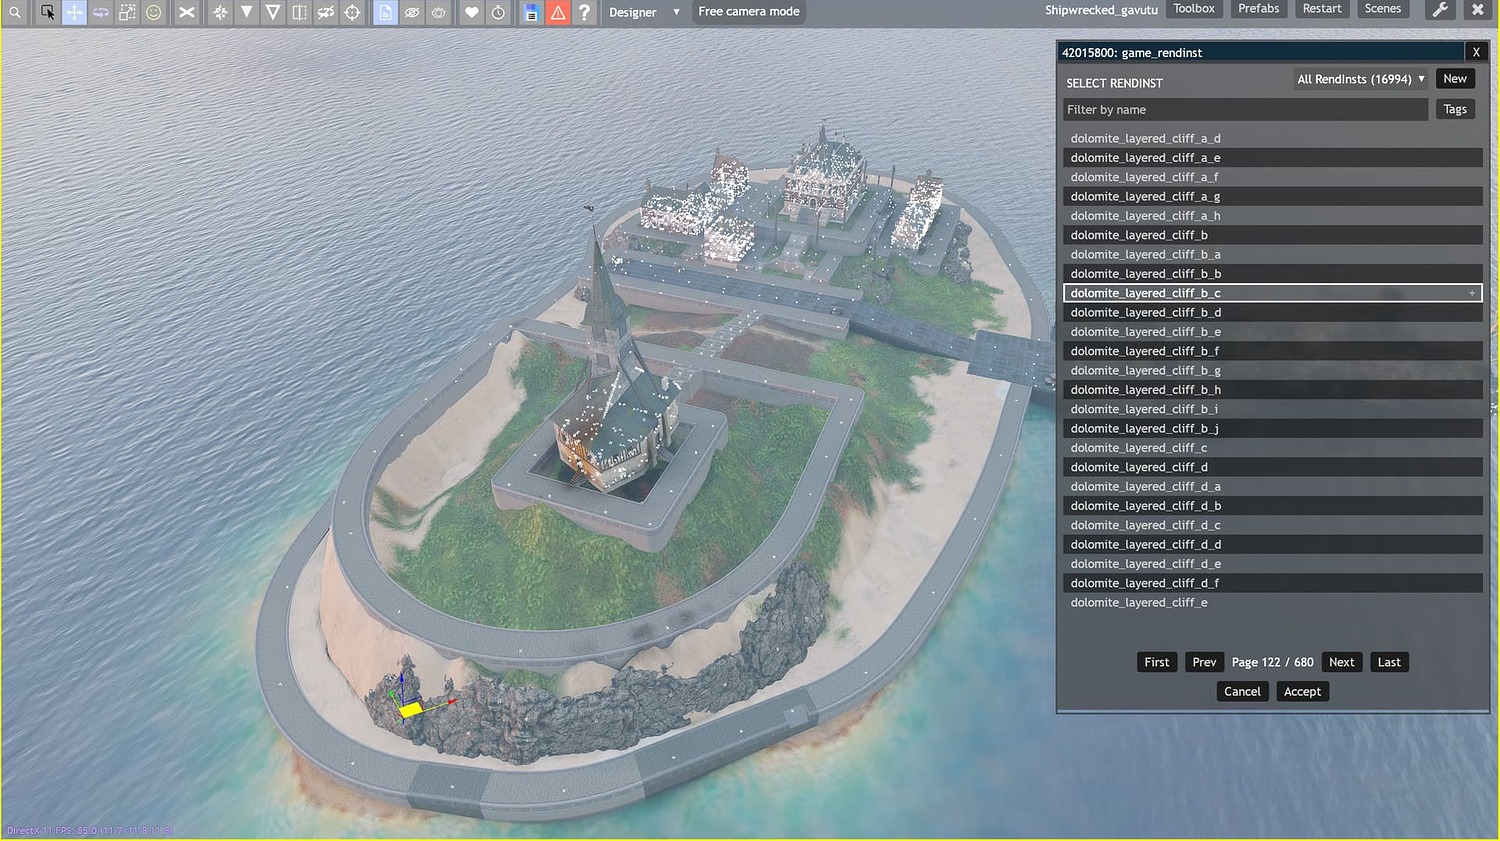
Task: Expand dolomite_layered_cliff_b_c with the plus sign
Action: tap(1471, 293)
